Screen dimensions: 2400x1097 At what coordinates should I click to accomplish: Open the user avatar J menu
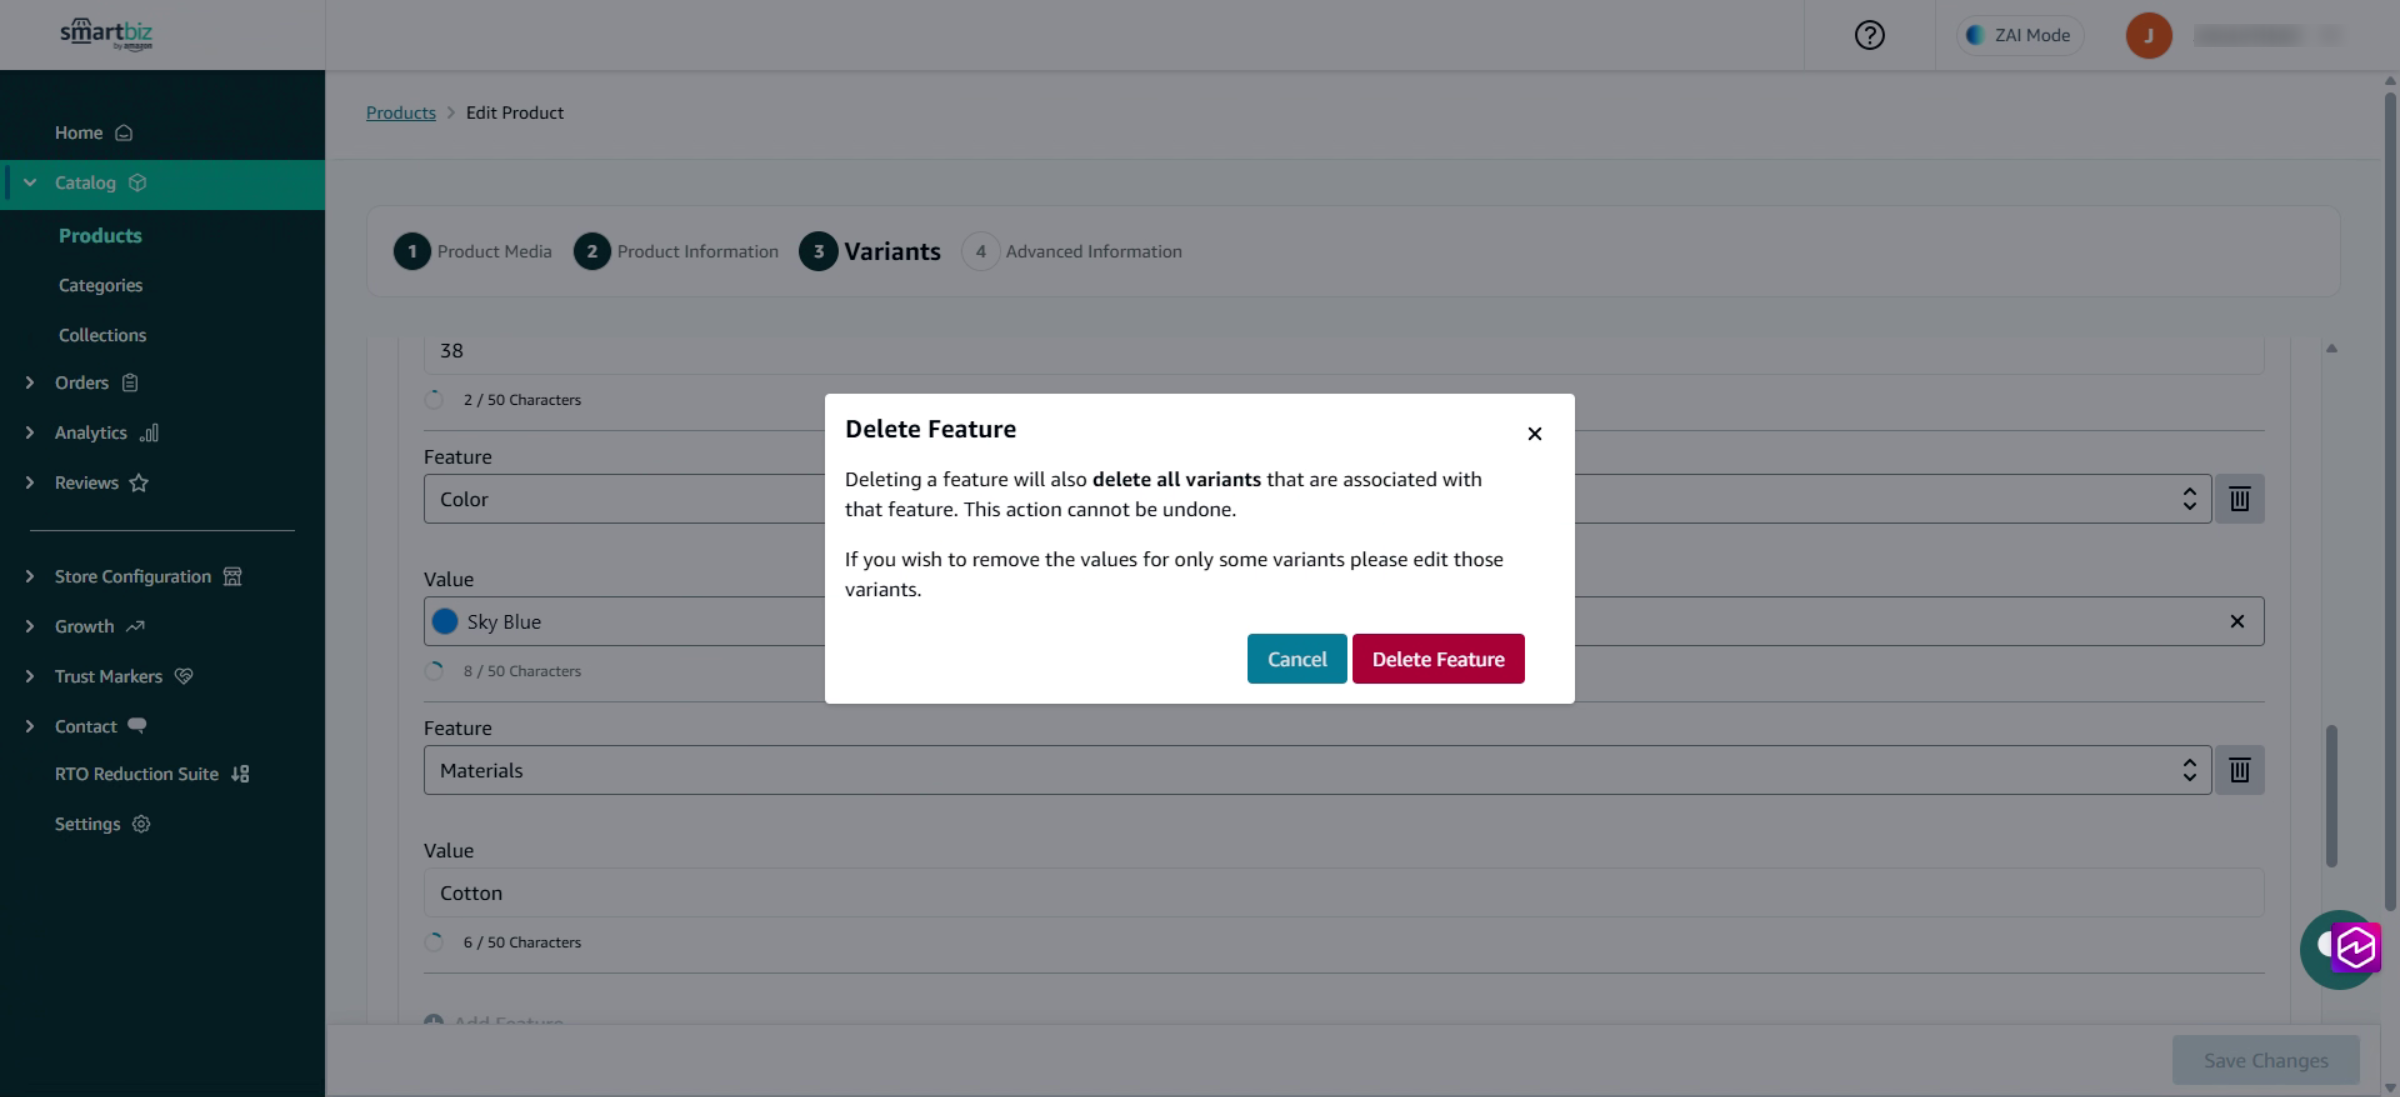click(x=2148, y=35)
